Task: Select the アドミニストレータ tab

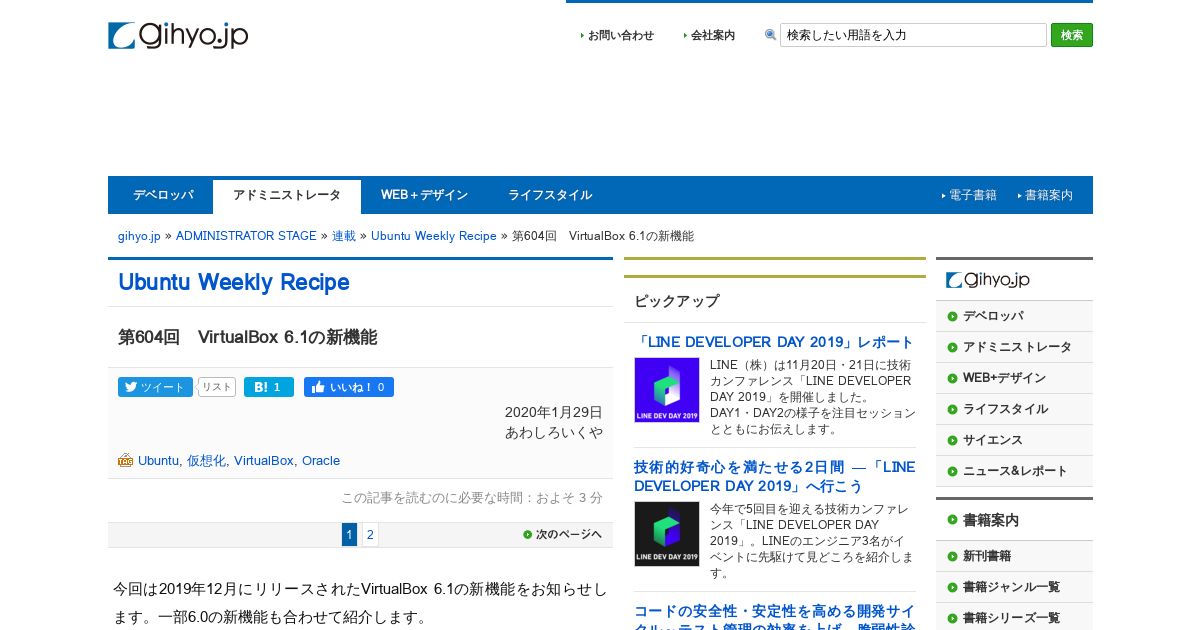Action: pos(287,196)
